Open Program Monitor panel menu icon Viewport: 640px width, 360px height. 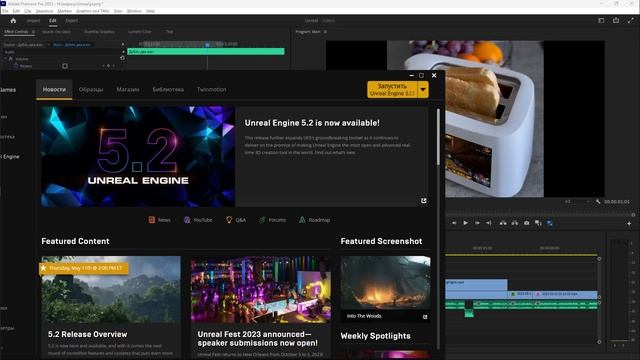[325, 32]
